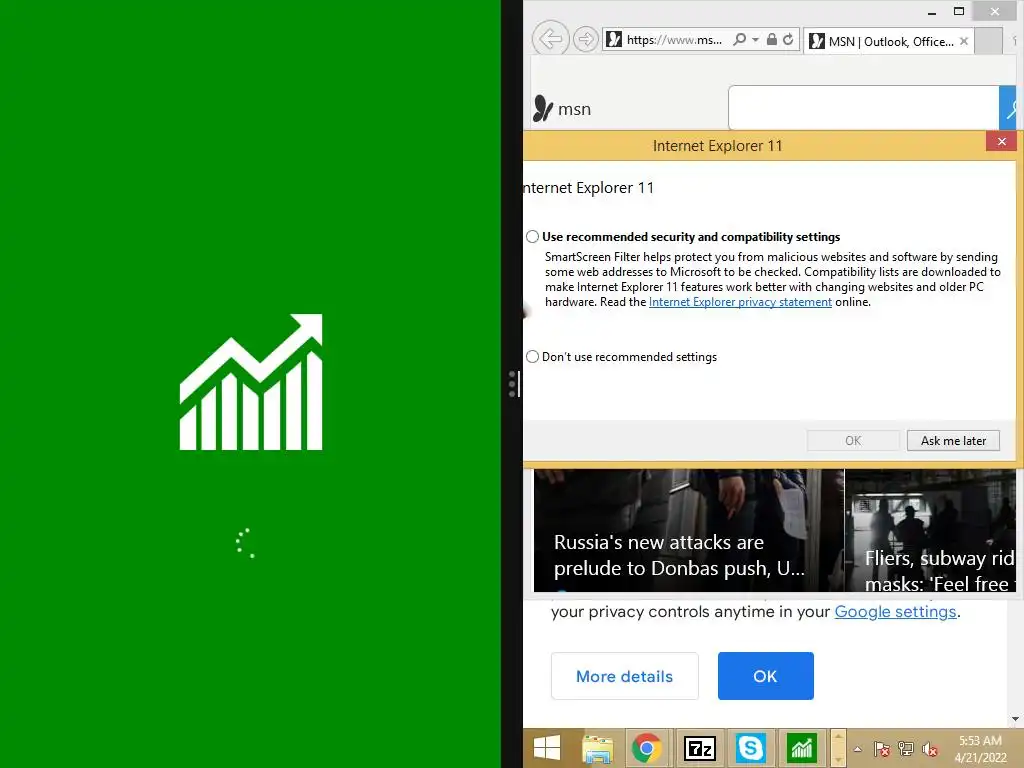Select Use recommended security and compatibility settings
1024x768 pixels.
(x=532, y=236)
